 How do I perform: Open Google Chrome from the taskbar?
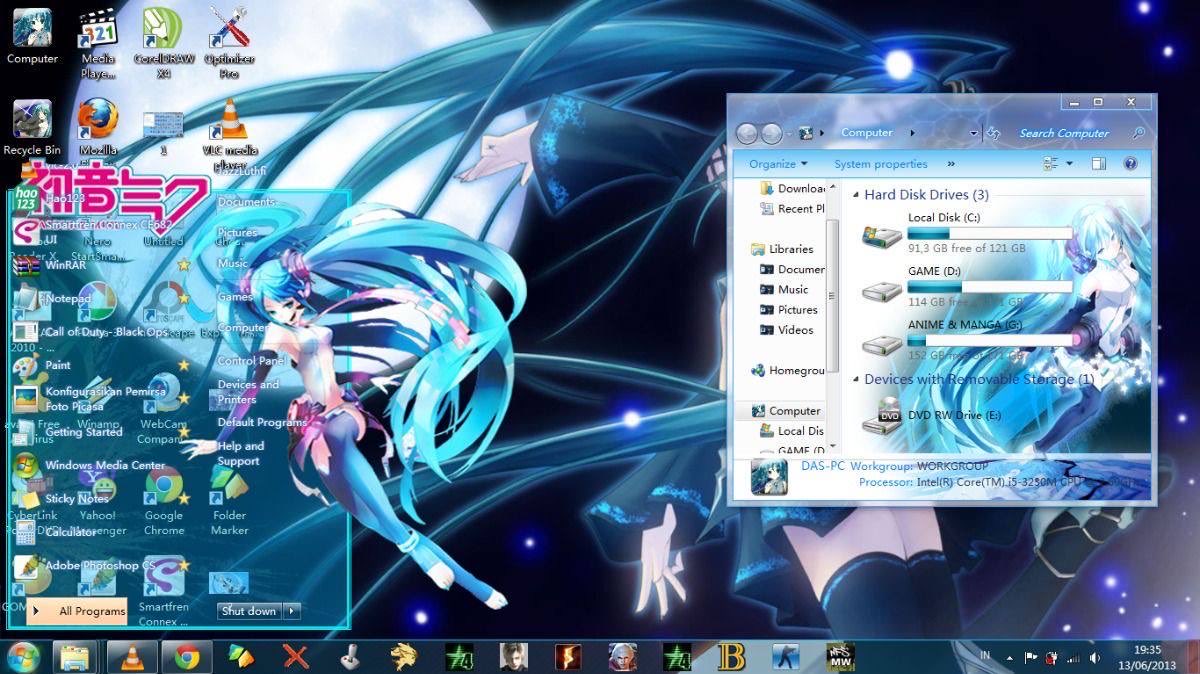(186, 657)
